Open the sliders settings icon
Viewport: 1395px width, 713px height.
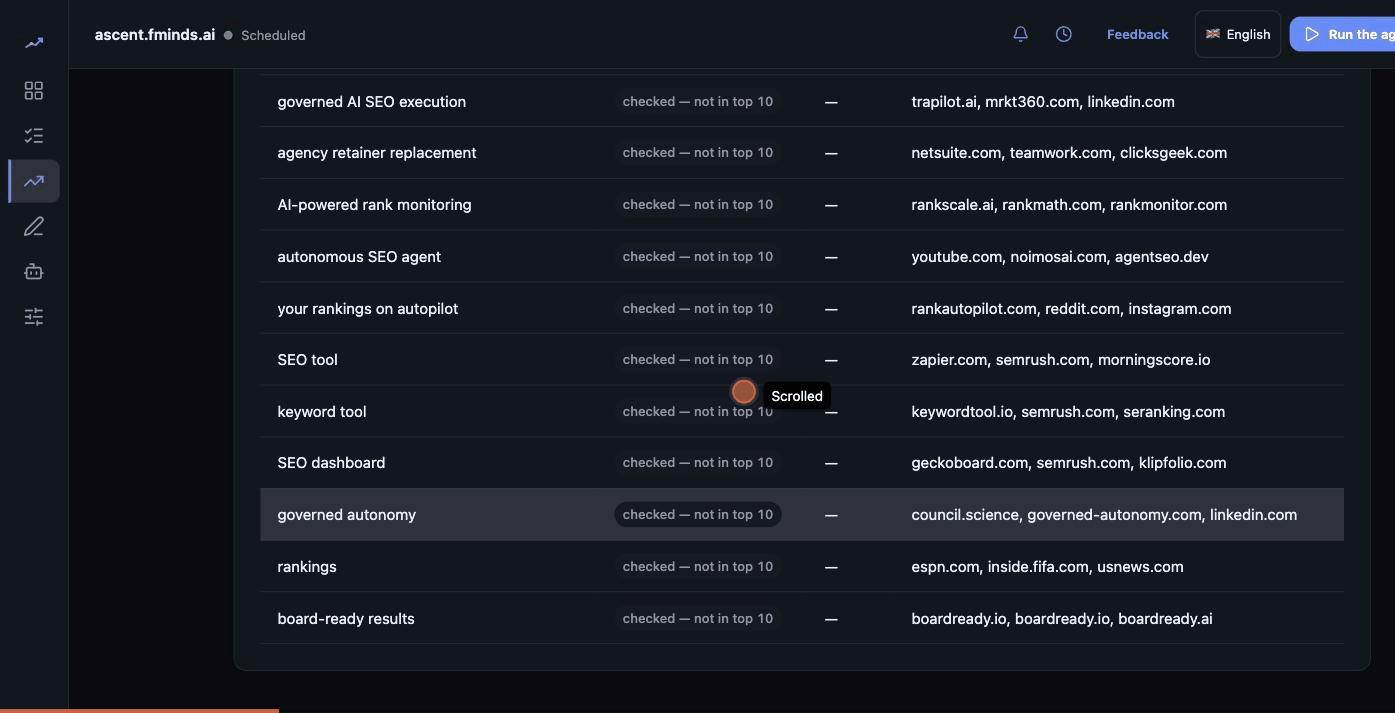(34, 317)
